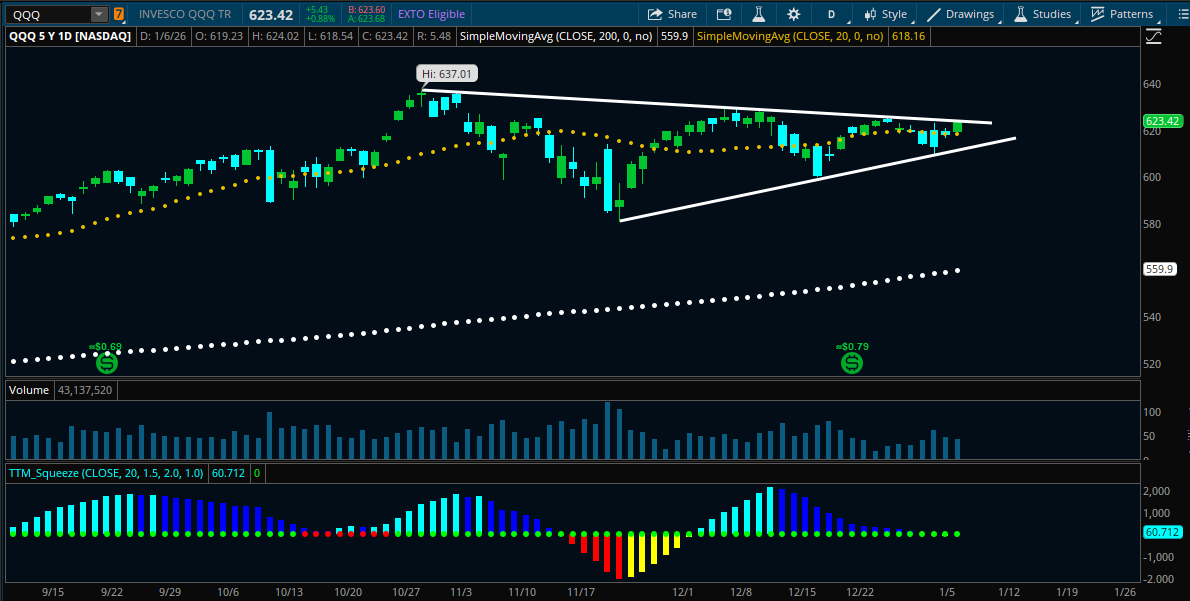Click the green 623.42 price axis label

1161,120
